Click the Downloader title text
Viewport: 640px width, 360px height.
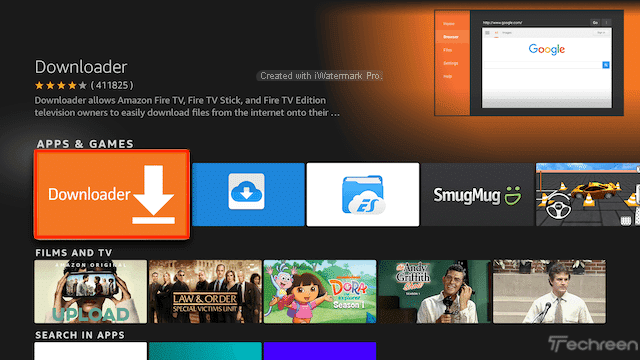tap(81, 67)
